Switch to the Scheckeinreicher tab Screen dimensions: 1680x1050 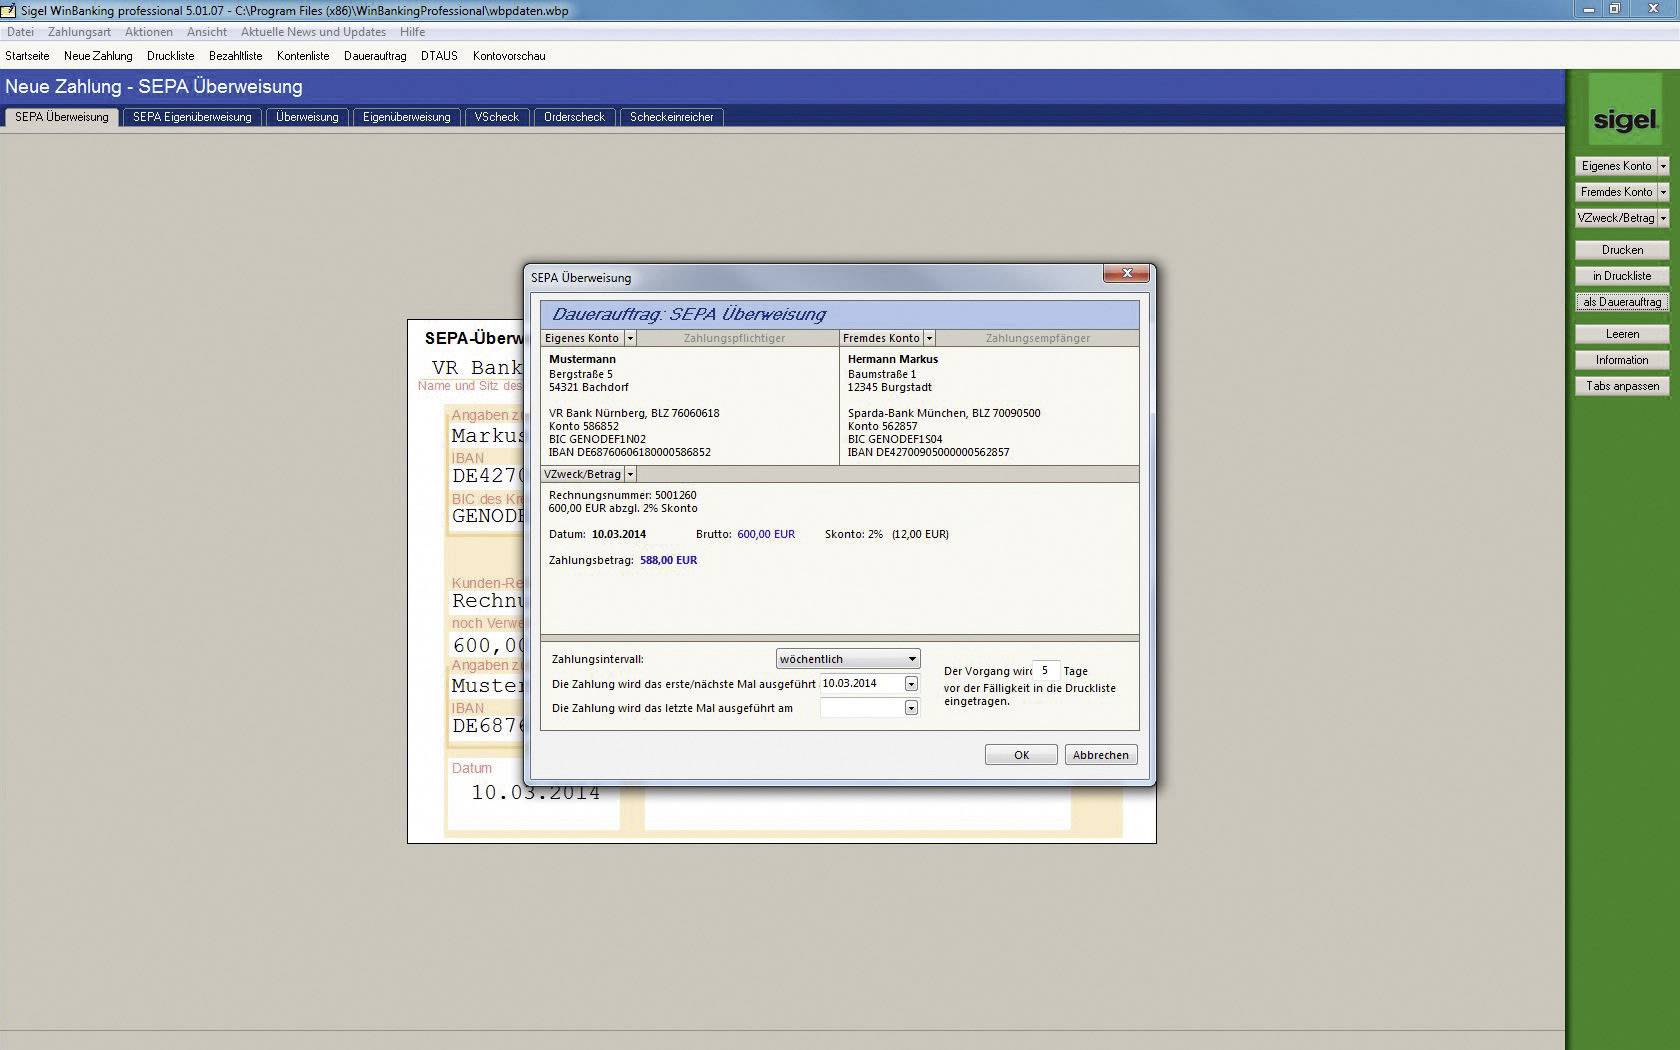click(x=671, y=117)
